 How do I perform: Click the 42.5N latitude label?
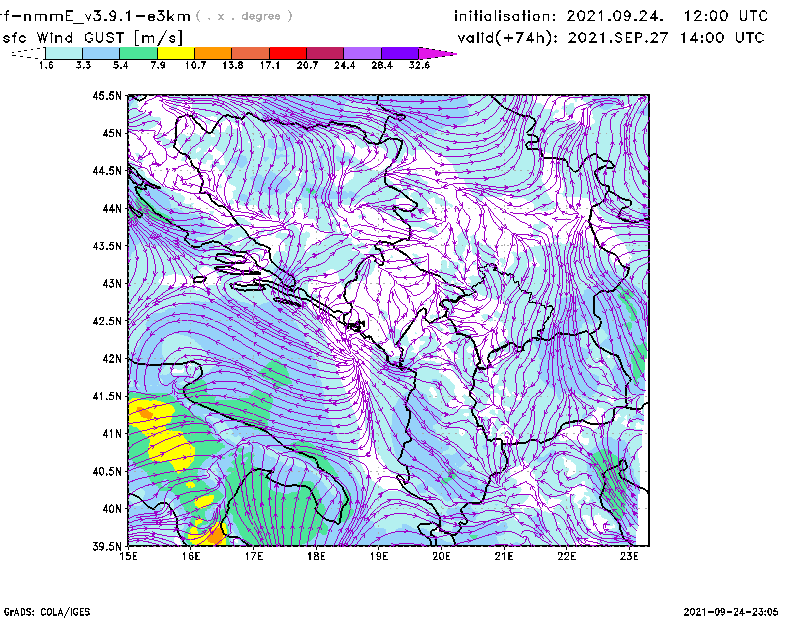click(x=107, y=321)
